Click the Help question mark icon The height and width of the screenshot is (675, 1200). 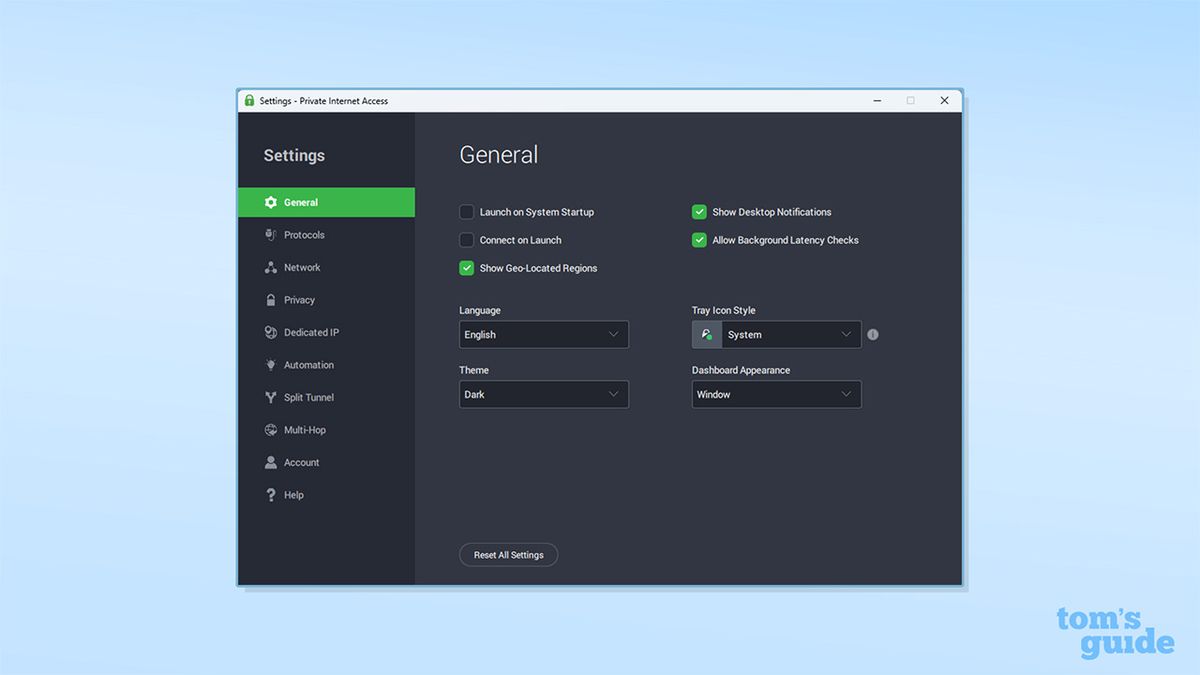click(x=271, y=495)
